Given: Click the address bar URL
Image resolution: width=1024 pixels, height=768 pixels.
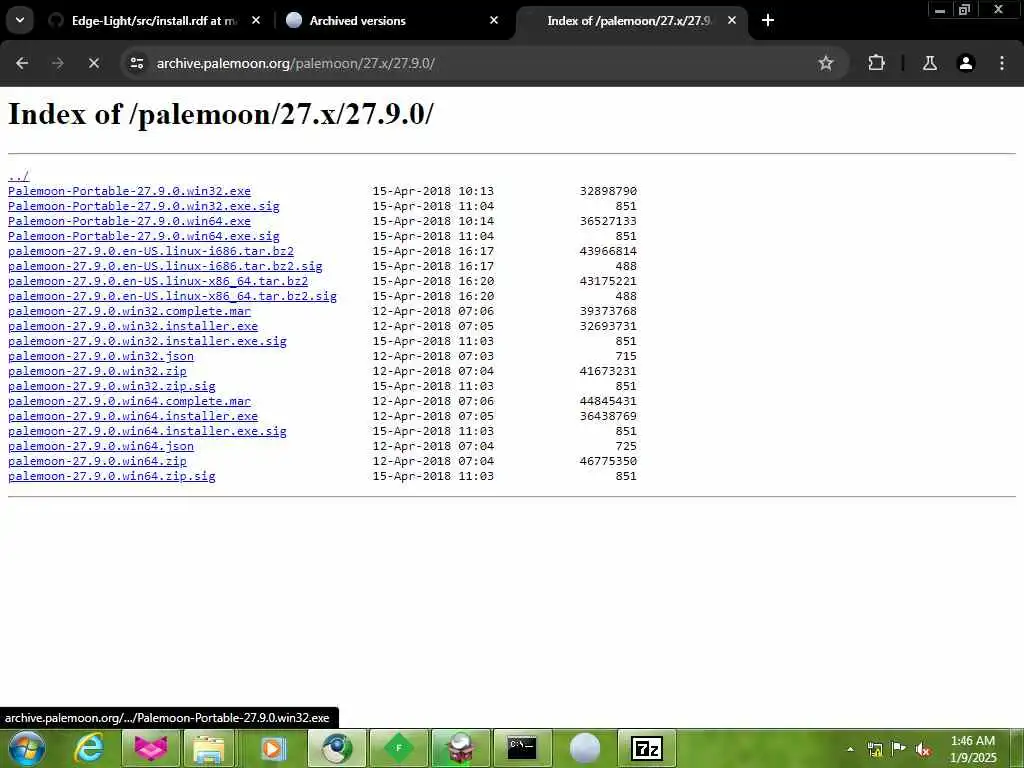Looking at the screenshot, I should coord(295,63).
